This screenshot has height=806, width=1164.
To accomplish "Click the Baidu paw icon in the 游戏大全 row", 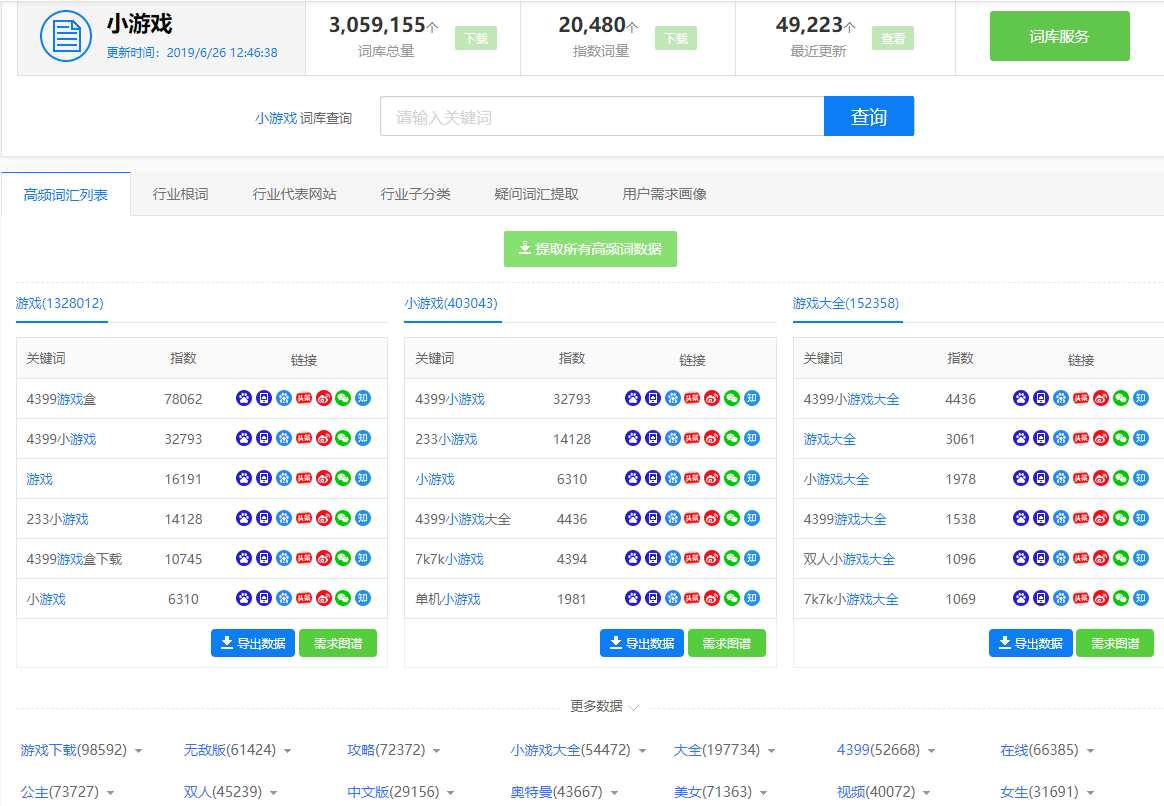I will (1021, 439).
